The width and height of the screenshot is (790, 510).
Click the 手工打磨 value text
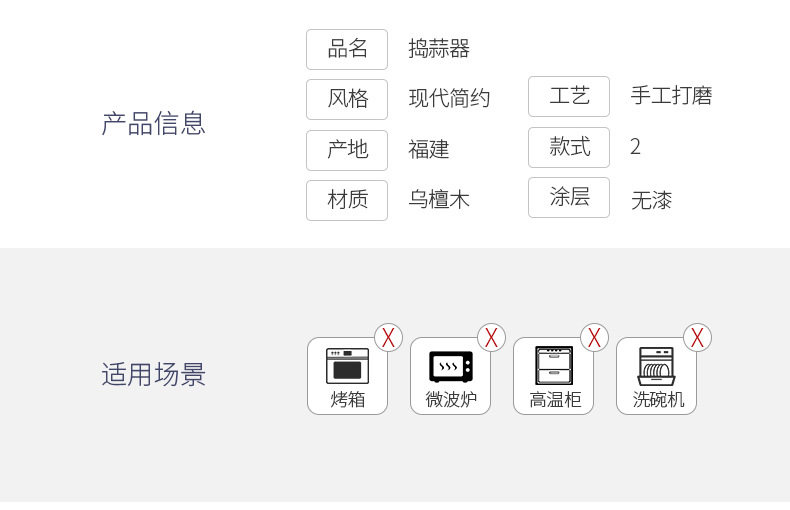(x=671, y=96)
